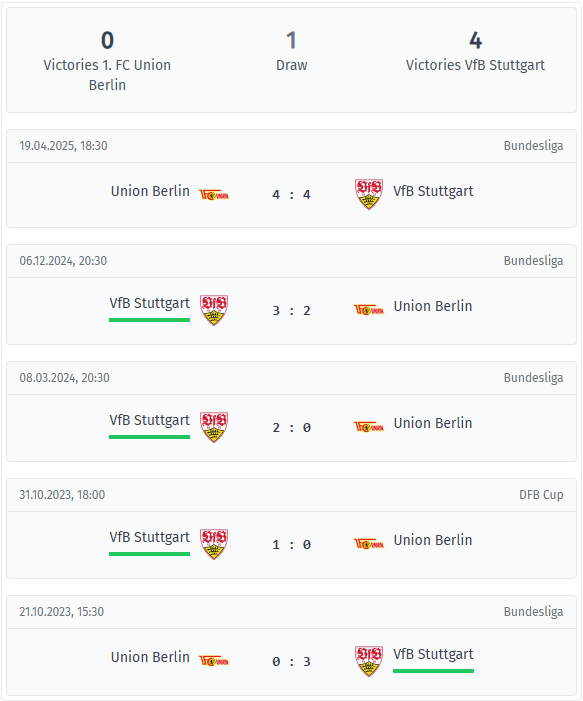Open the 2 : 0 match score

click(x=292, y=427)
